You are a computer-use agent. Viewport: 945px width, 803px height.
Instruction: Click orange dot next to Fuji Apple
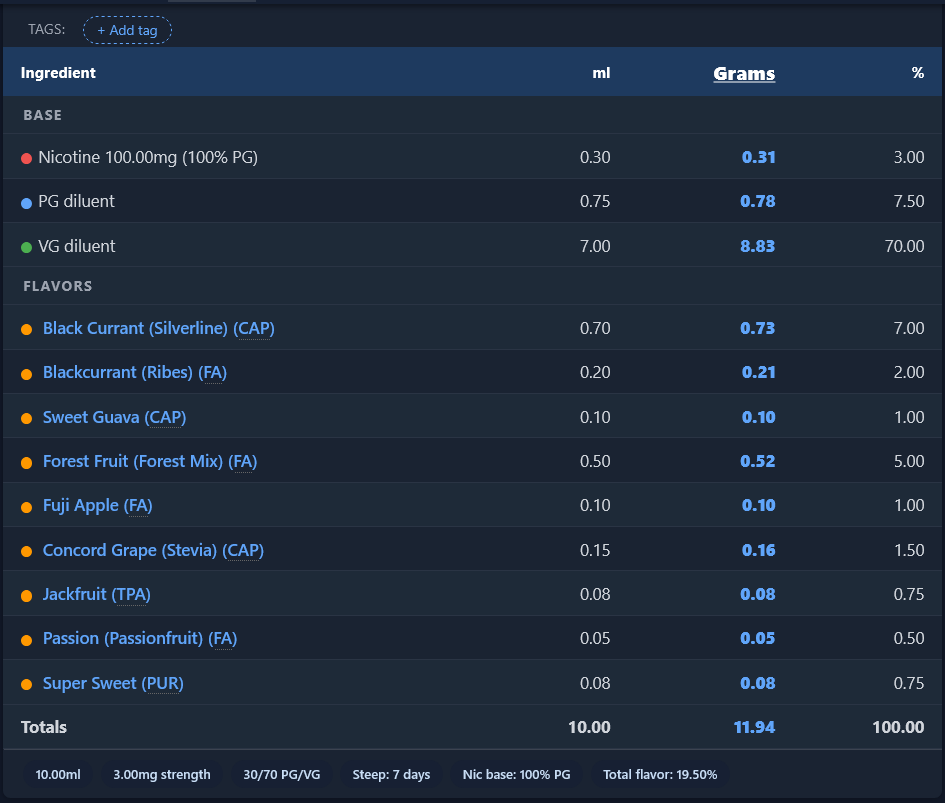click(x=26, y=507)
